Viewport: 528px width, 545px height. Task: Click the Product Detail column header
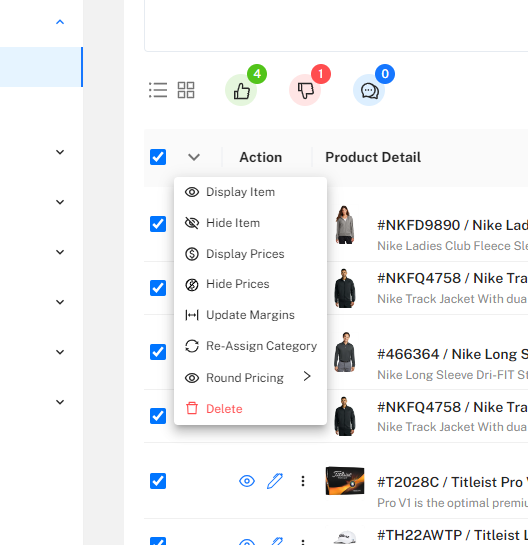[373, 157]
